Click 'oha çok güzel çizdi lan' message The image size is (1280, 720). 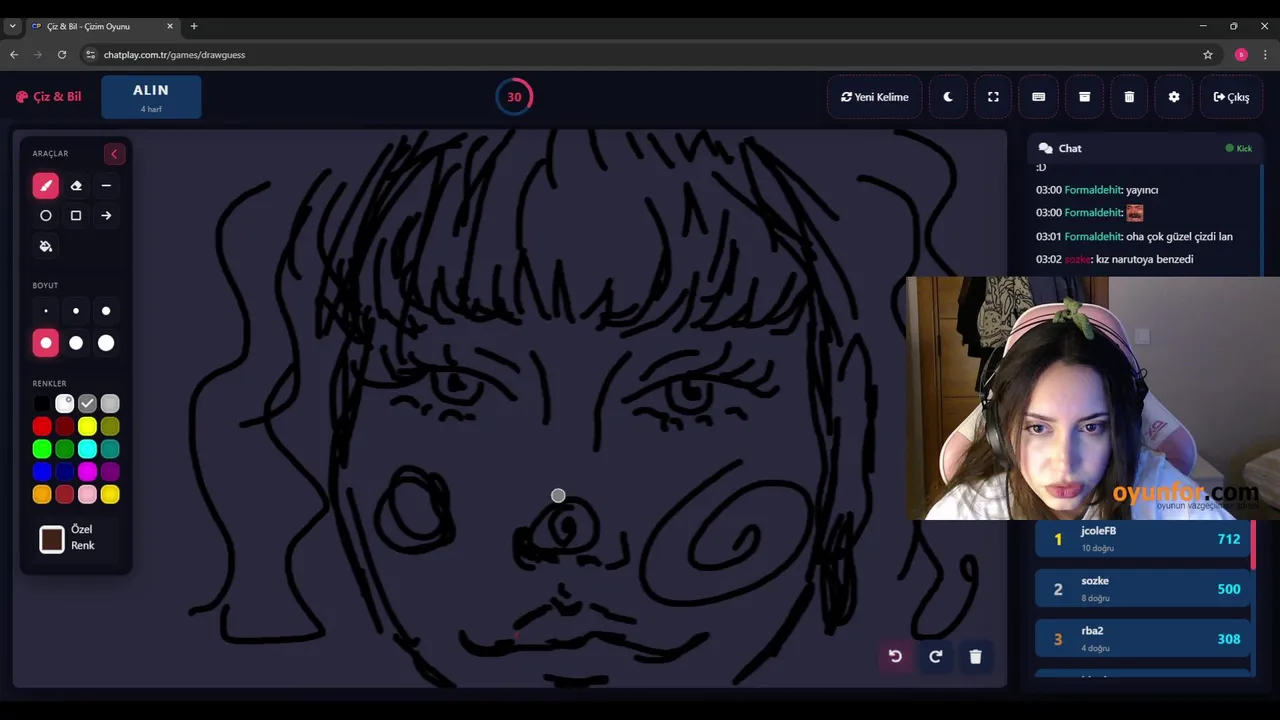1179,237
